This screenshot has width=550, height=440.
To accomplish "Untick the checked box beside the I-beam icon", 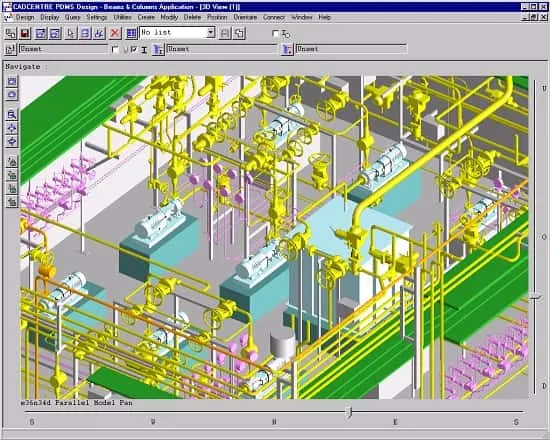I will coord(134,49).
